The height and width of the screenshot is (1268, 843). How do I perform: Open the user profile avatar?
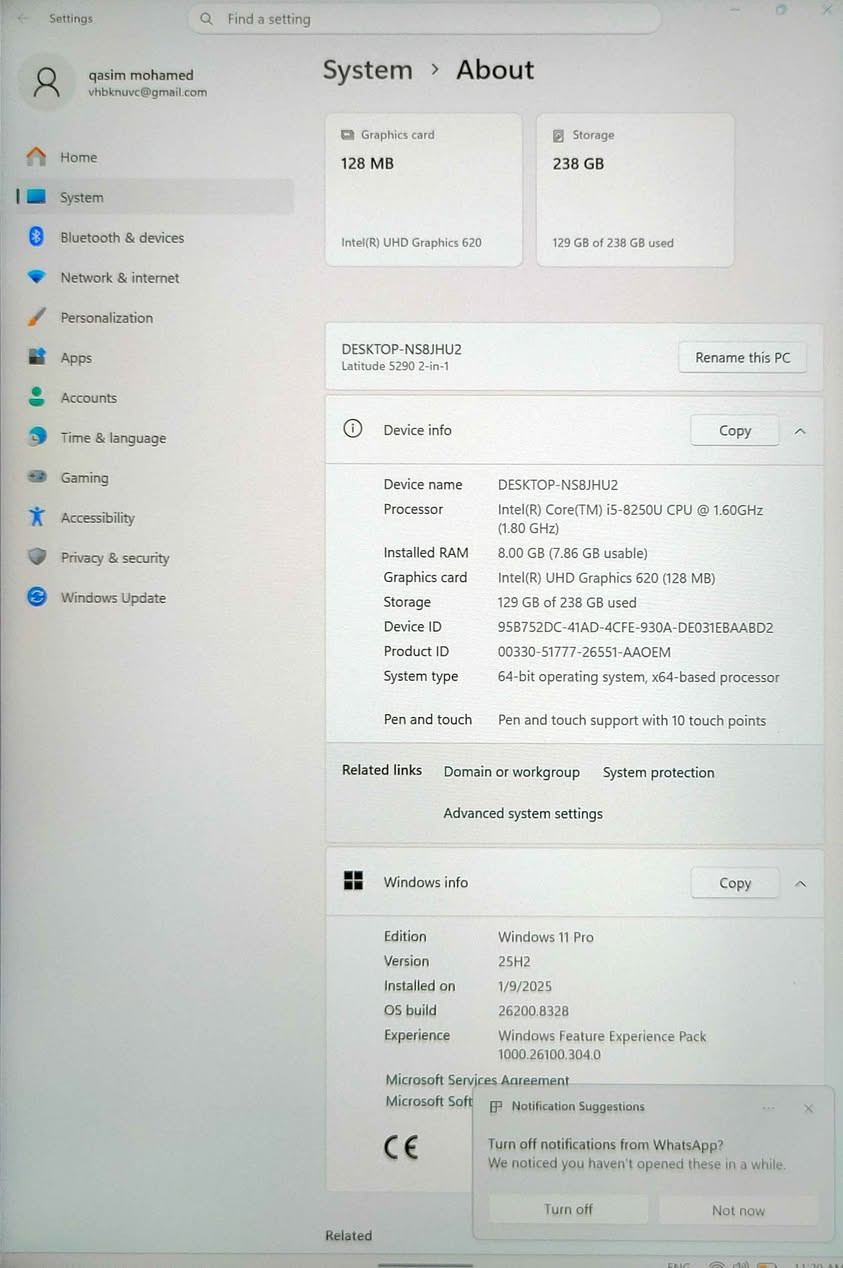(46, 82)
